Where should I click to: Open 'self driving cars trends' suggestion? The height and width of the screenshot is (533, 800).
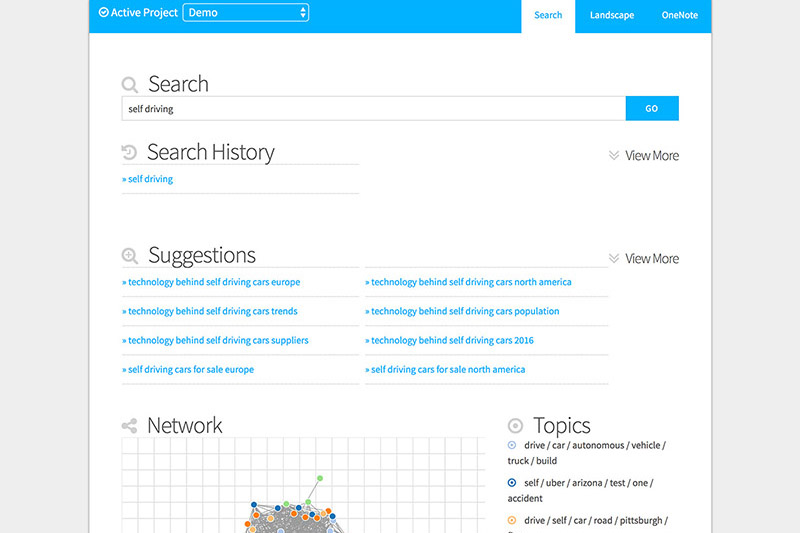[x=212, y=311]
